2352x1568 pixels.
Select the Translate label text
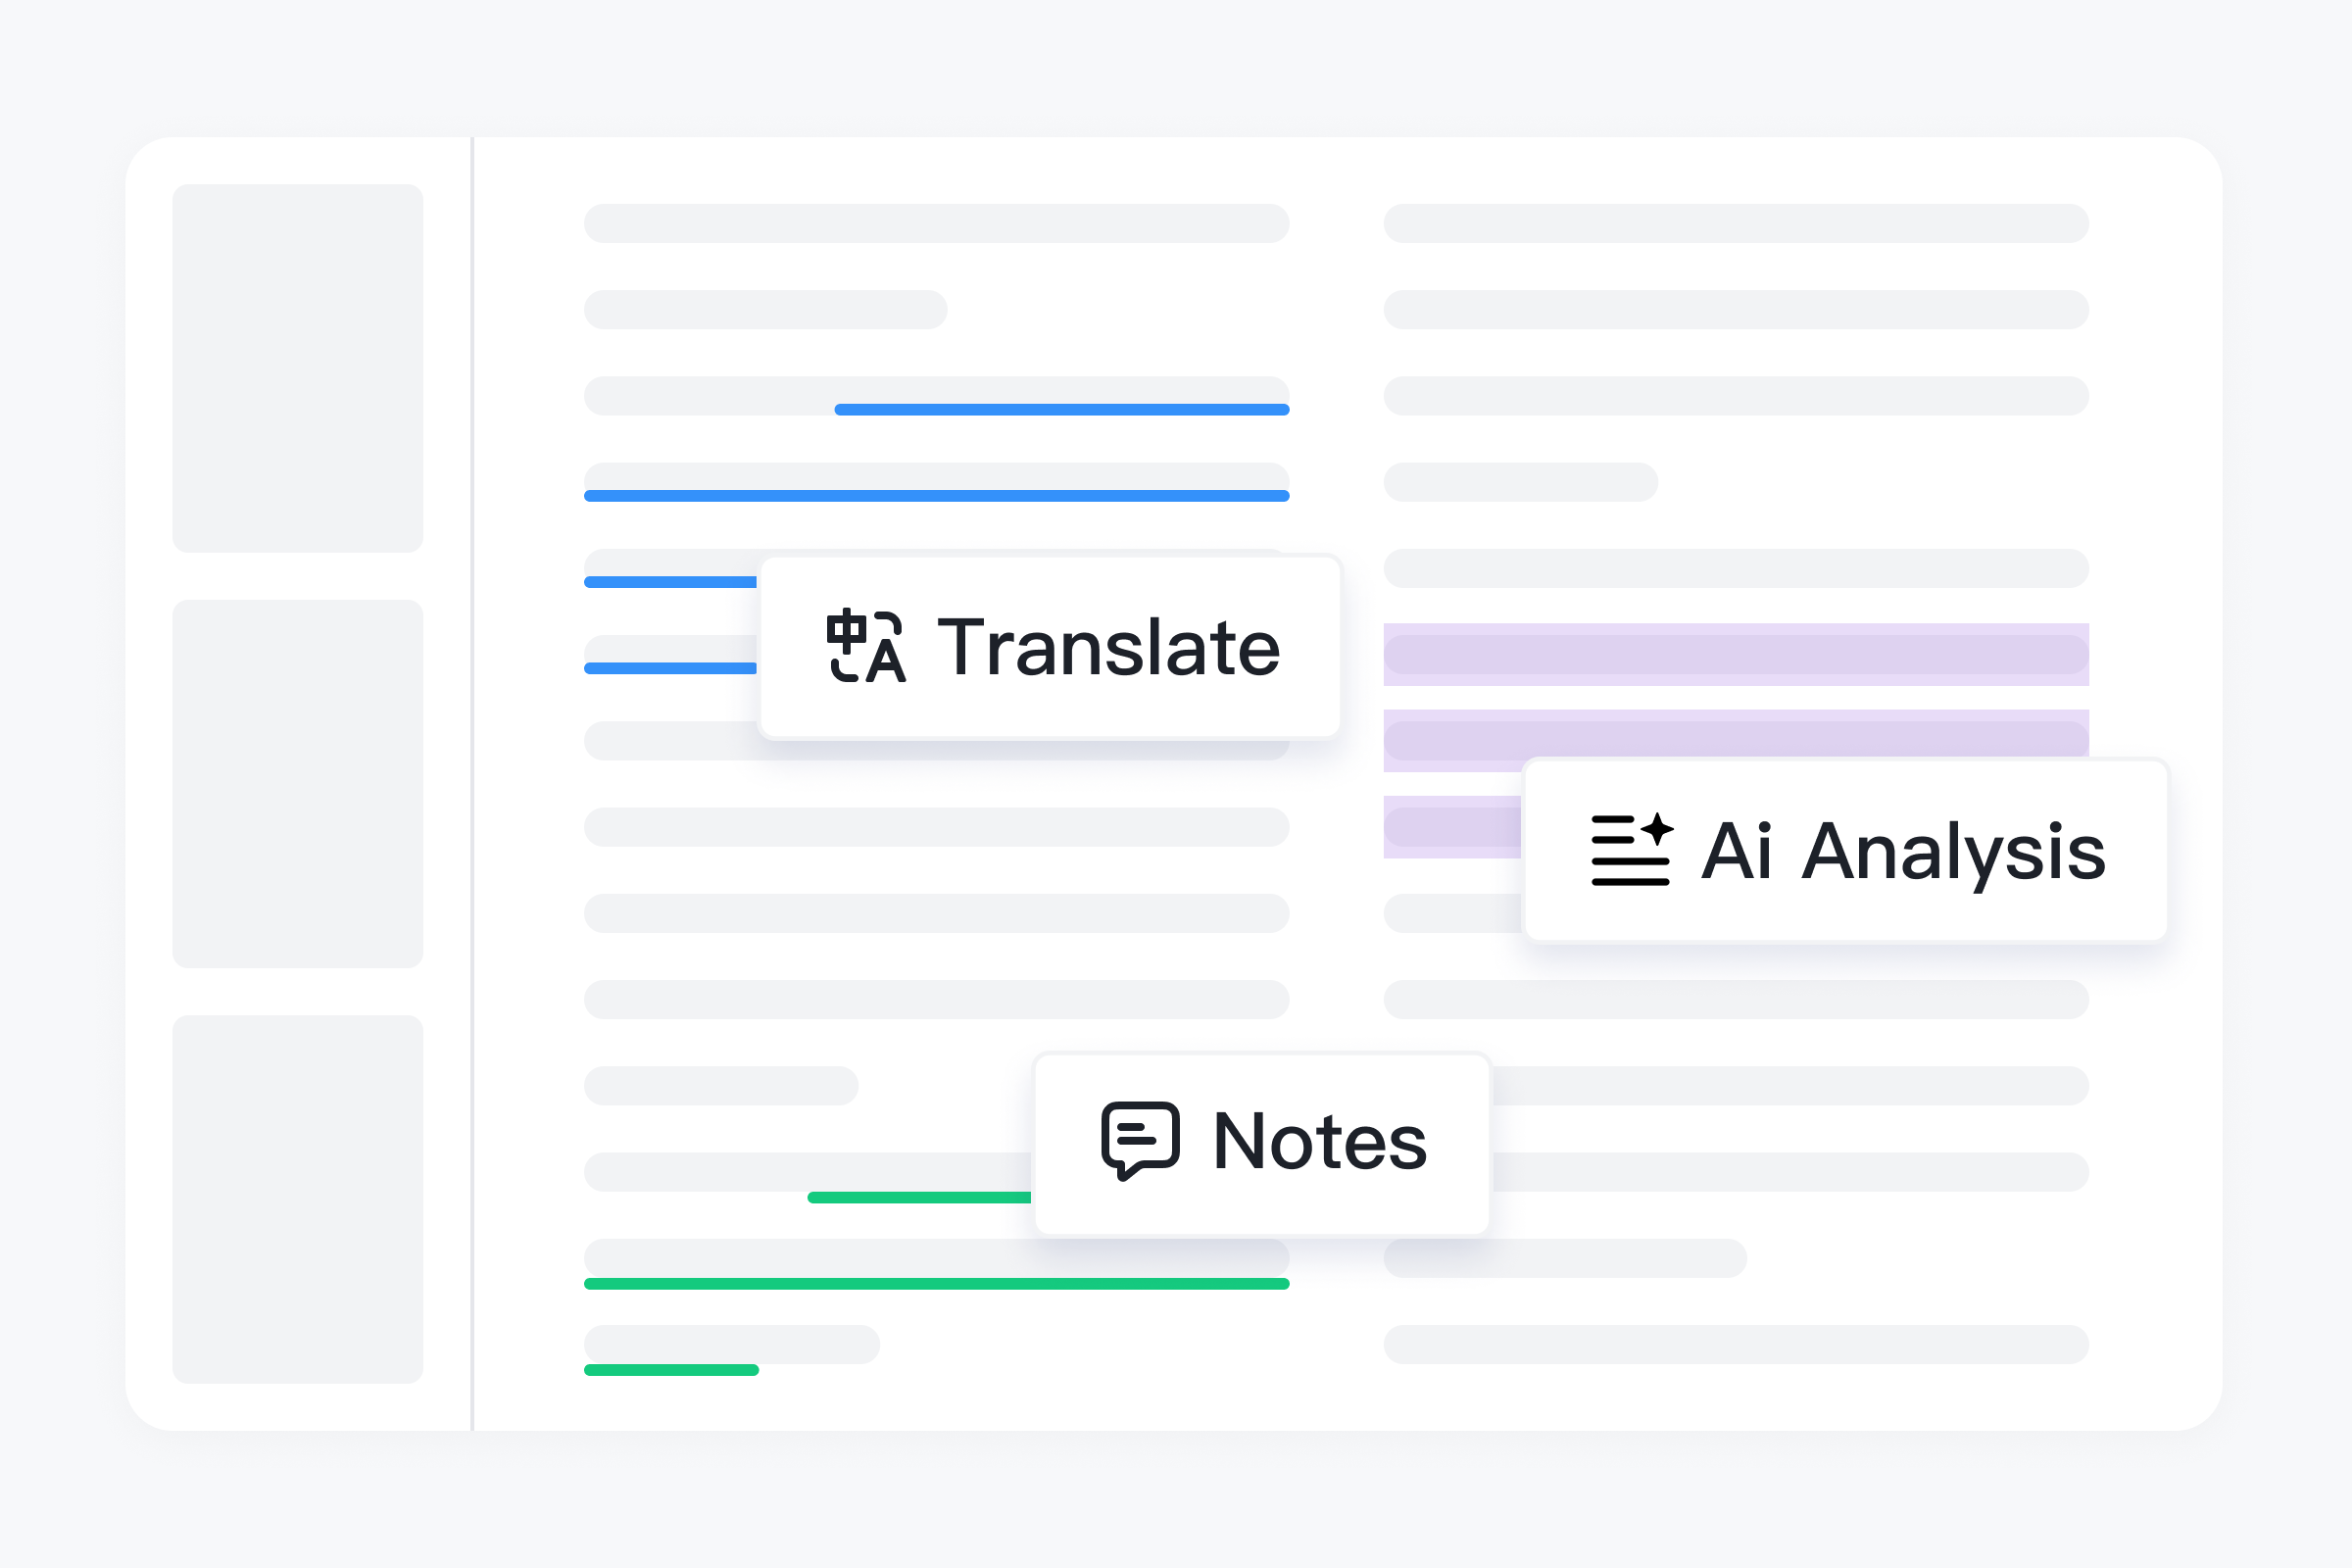[1108, 648]
